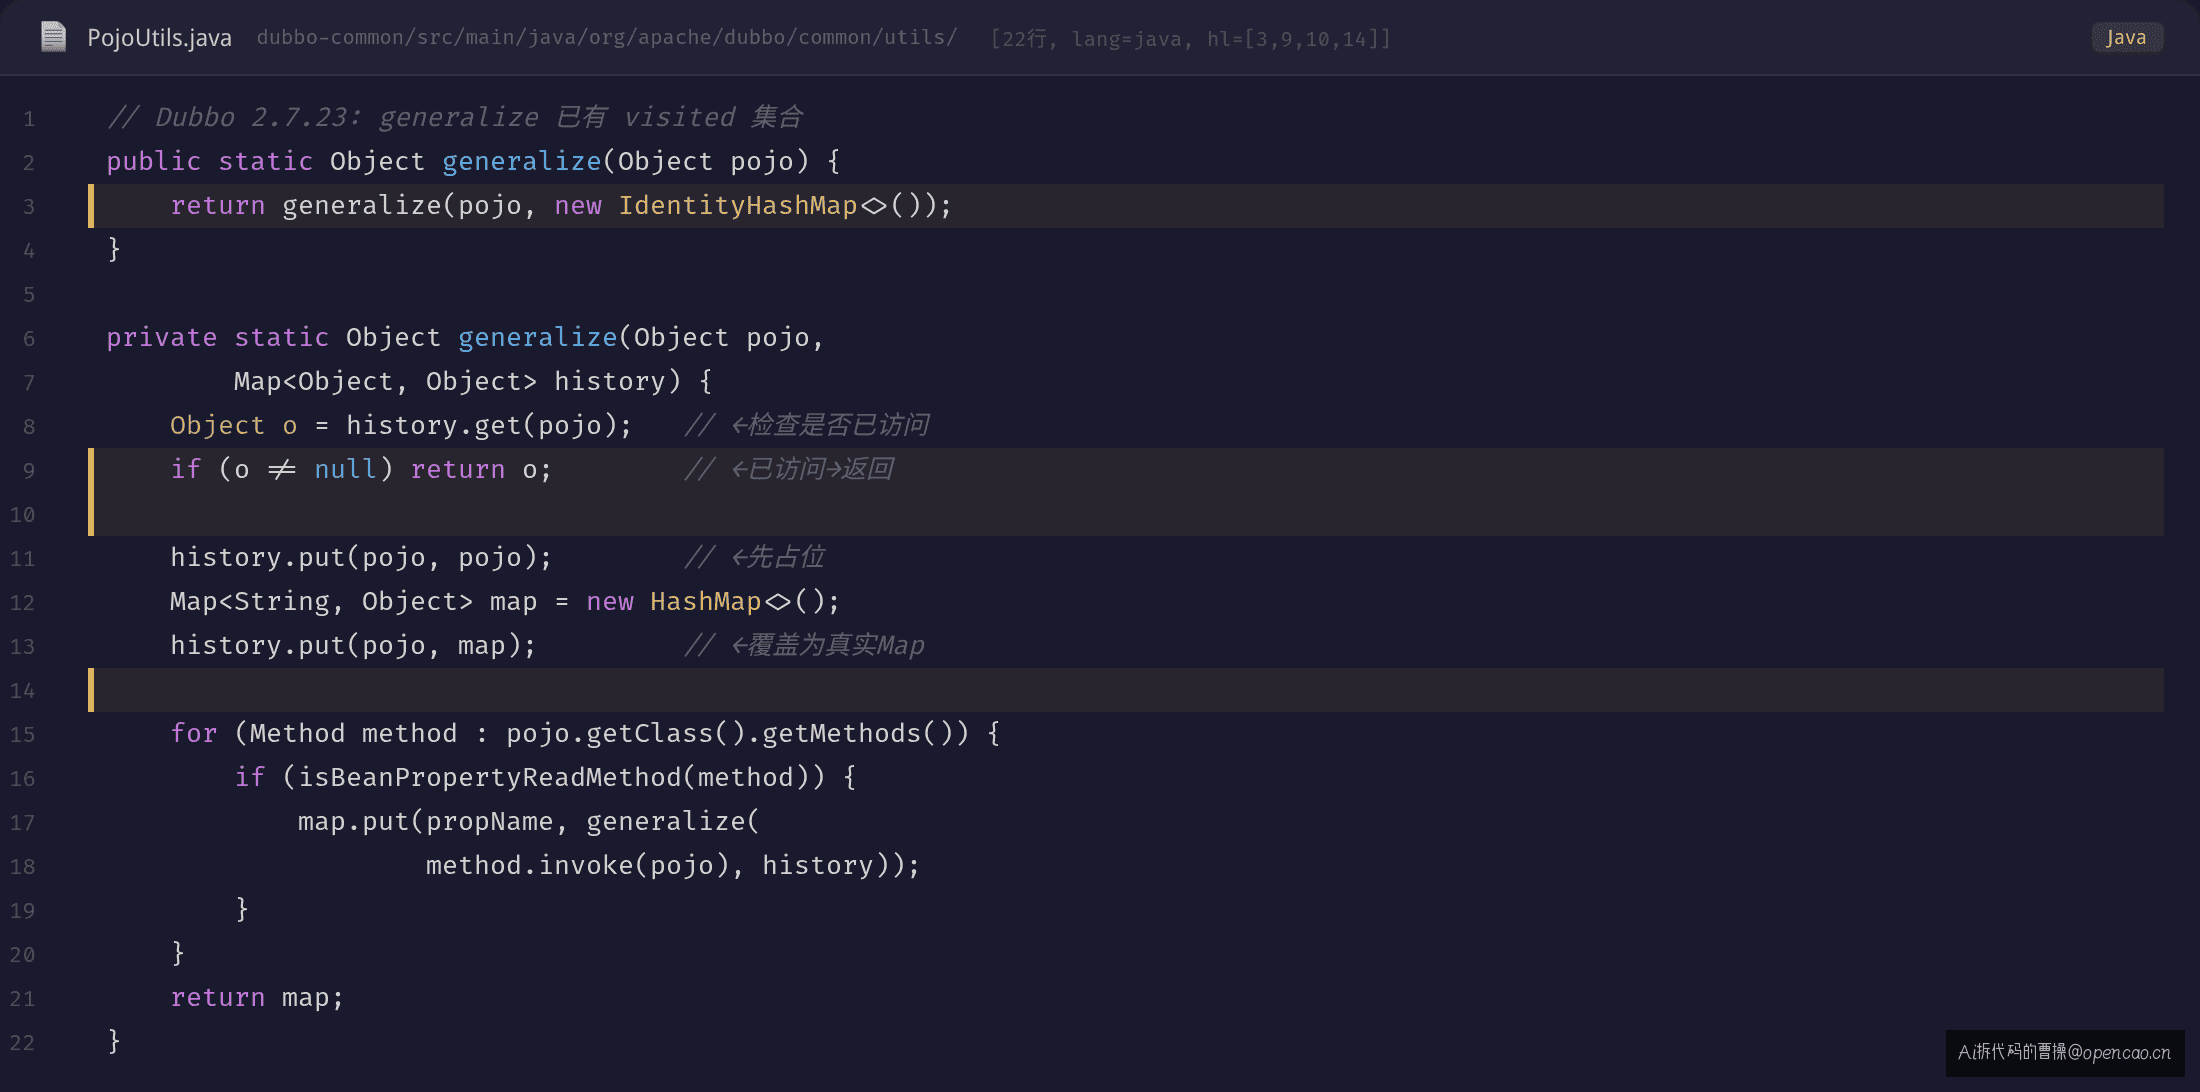
Task: Click the PojoUtils.java file name
Action: point(159,38)
